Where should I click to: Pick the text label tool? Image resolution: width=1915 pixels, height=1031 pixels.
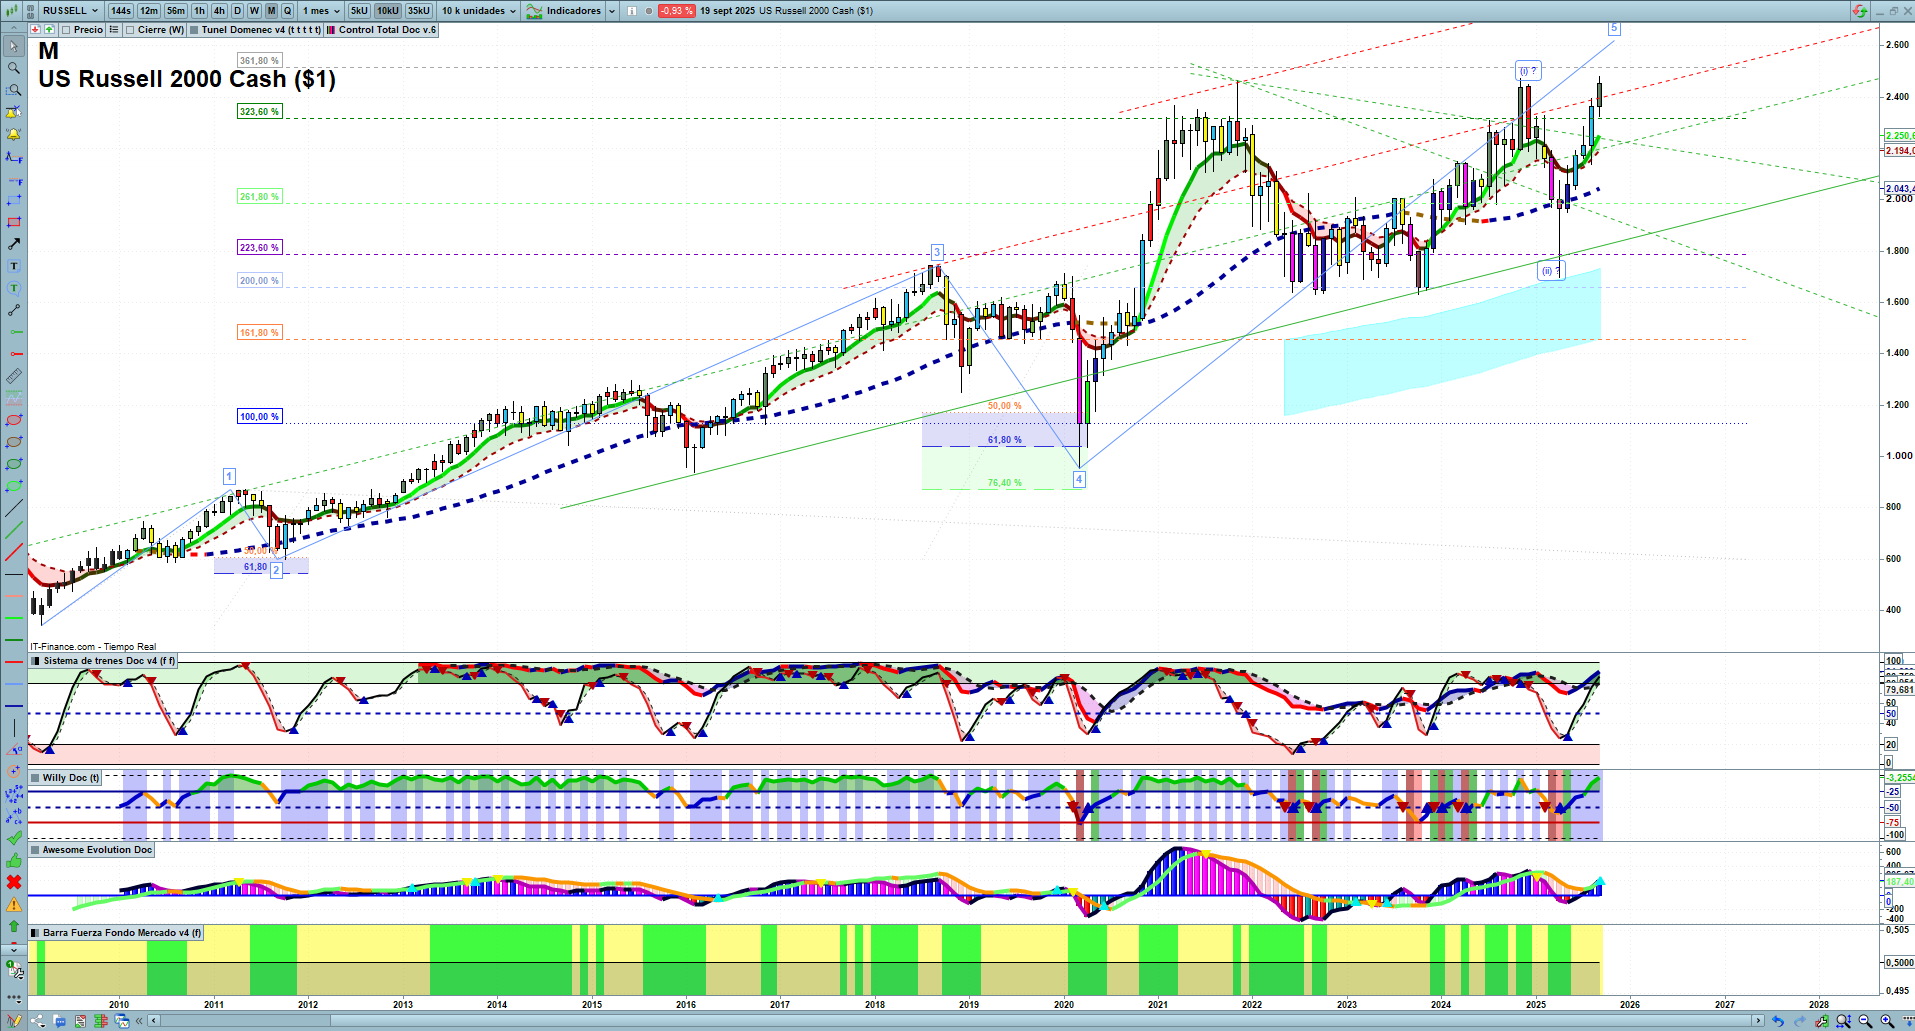coord(14,266)
